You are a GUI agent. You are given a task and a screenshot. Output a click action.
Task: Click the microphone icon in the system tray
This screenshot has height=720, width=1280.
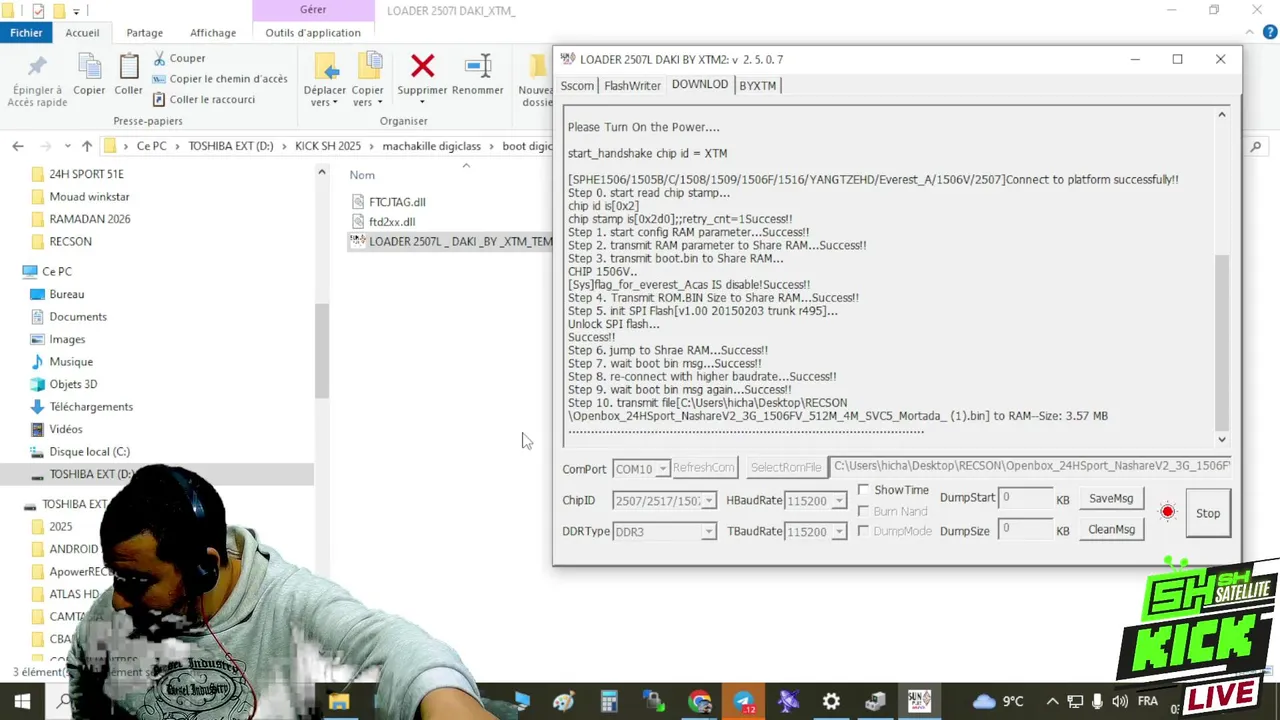pyautogui.click(x=1097, y=702)
